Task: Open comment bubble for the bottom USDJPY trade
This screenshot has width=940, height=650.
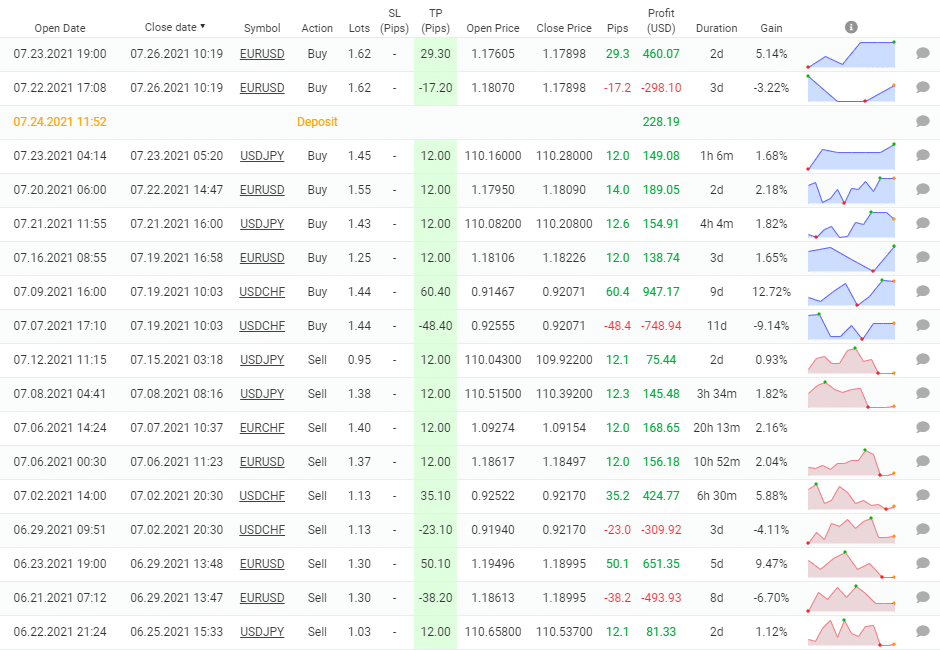Action: 922,631
